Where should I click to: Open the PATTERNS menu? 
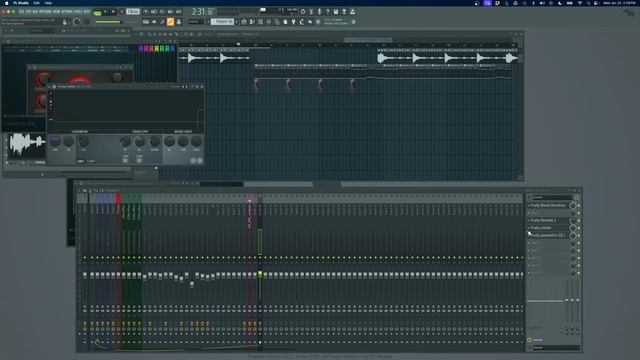[46, 12]
